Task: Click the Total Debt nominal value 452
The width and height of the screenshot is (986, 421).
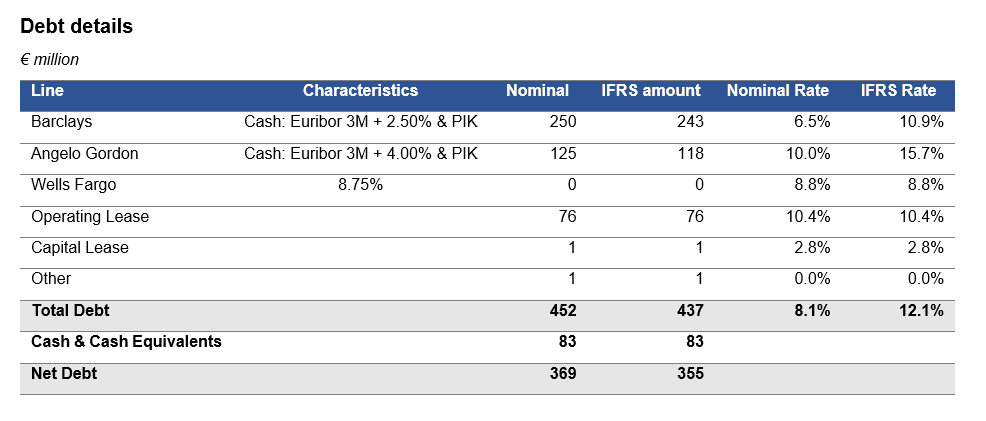Action: pyautogui.click(x=562, y=311)
